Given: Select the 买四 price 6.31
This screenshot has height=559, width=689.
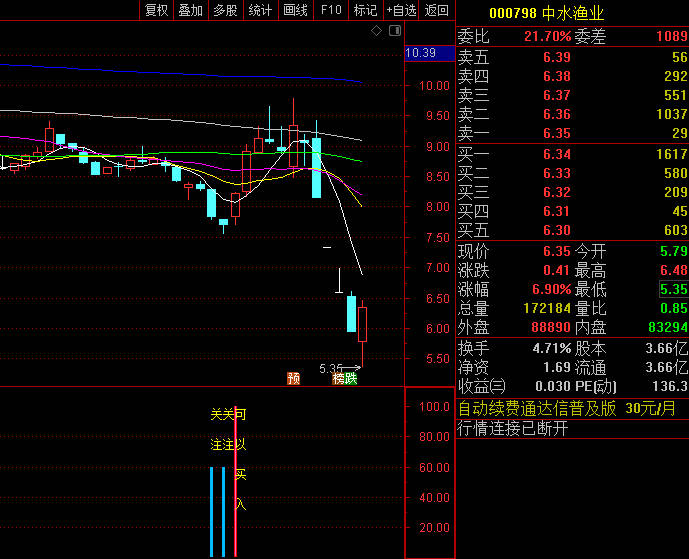Looking at the screenshot, I should 556,211.
